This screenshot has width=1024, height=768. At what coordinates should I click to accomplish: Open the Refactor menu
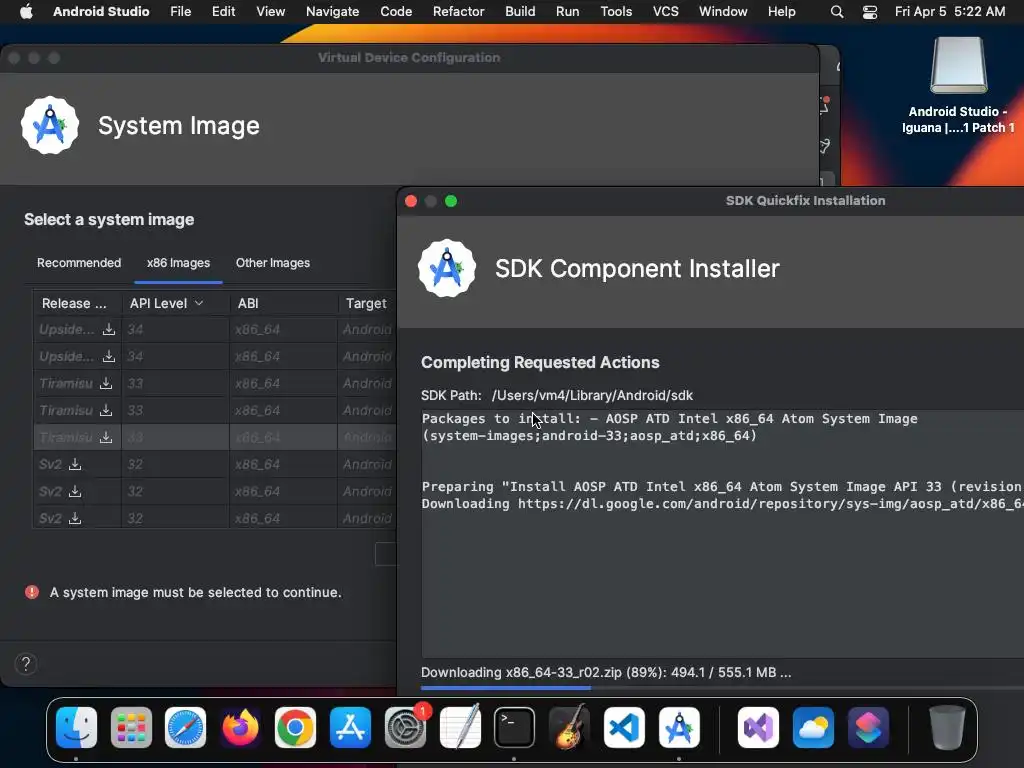(458, 12)
